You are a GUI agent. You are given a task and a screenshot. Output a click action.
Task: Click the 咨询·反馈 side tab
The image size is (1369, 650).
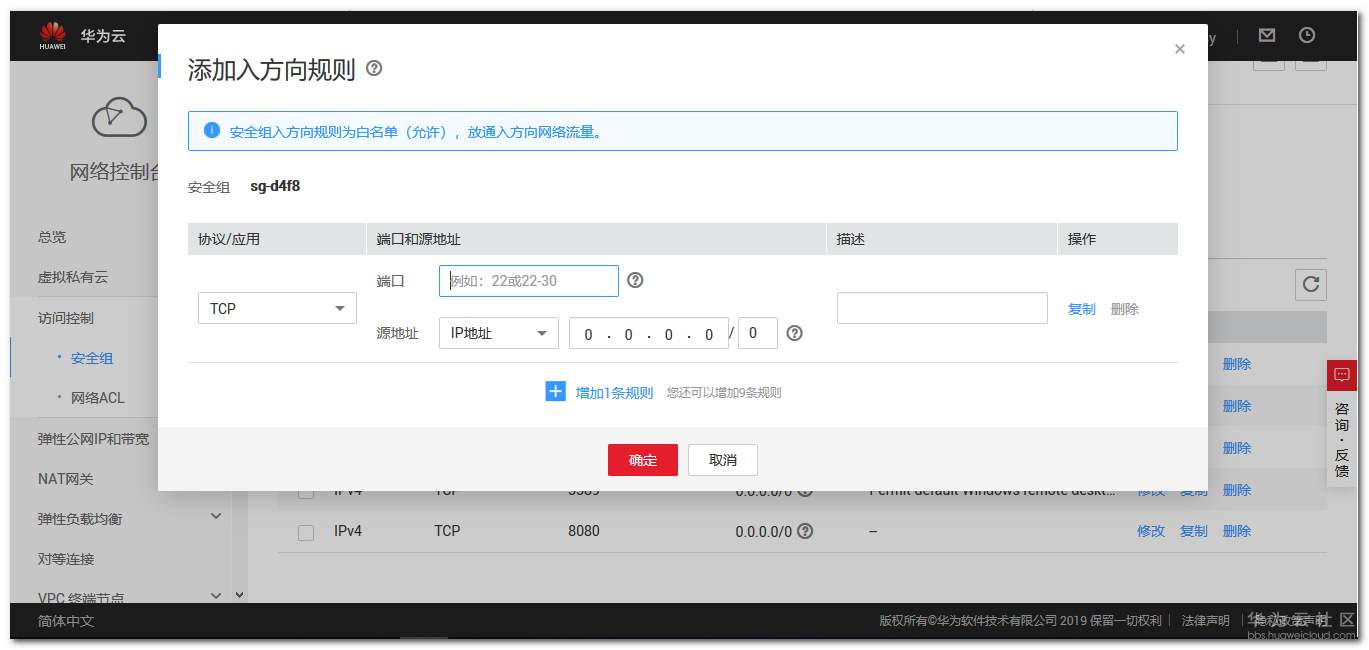[1342, 439]
